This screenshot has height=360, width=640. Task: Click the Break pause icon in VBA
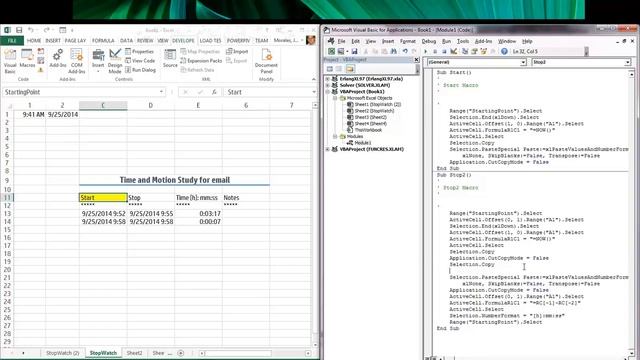[x=435, y=51]
